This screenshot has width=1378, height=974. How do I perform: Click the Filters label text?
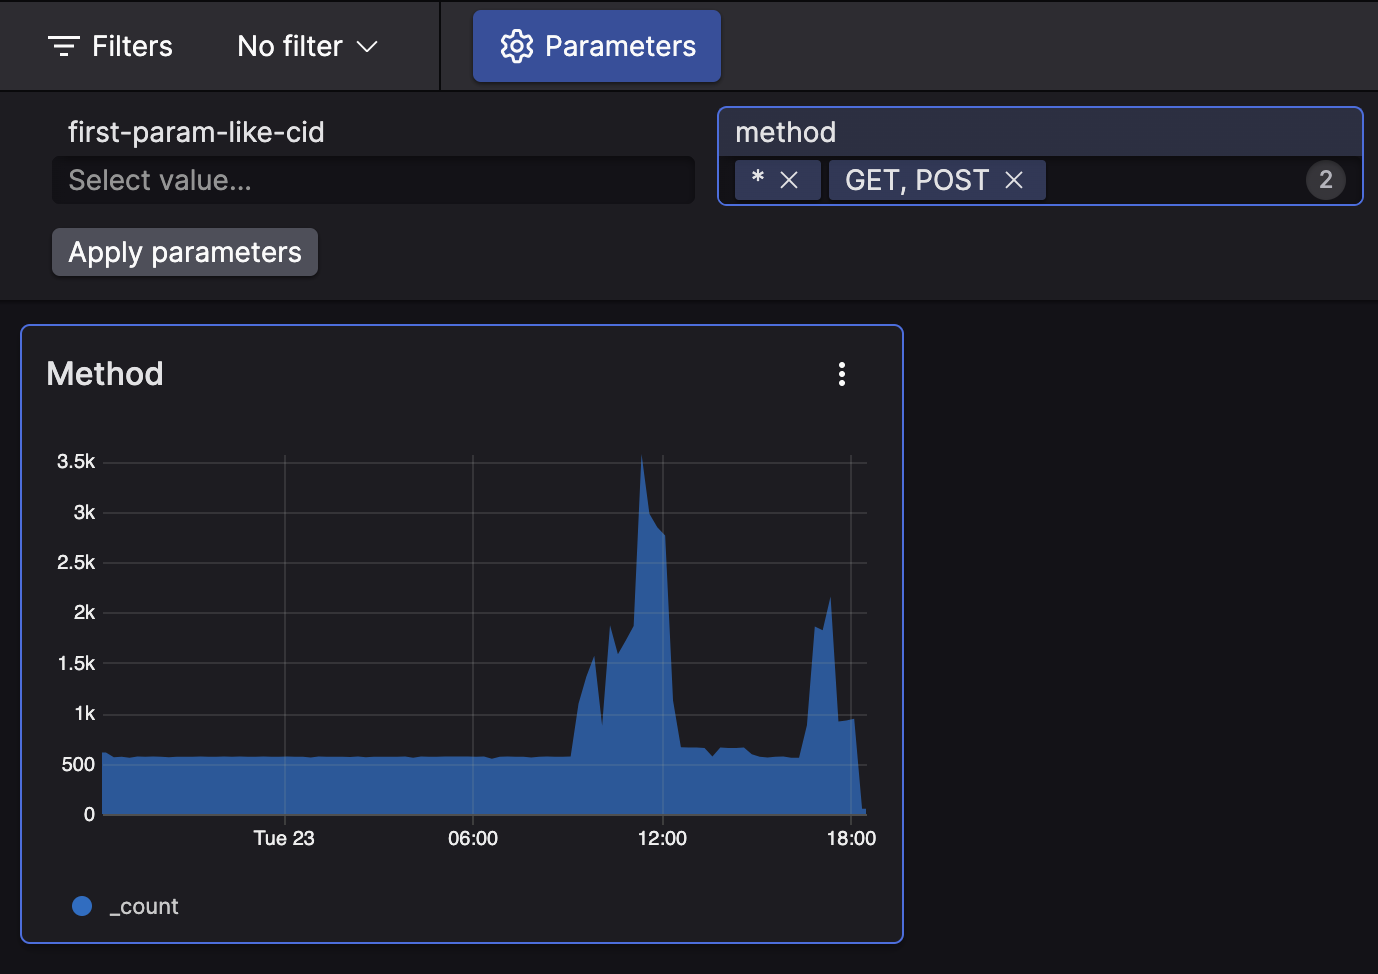[132, 46]
